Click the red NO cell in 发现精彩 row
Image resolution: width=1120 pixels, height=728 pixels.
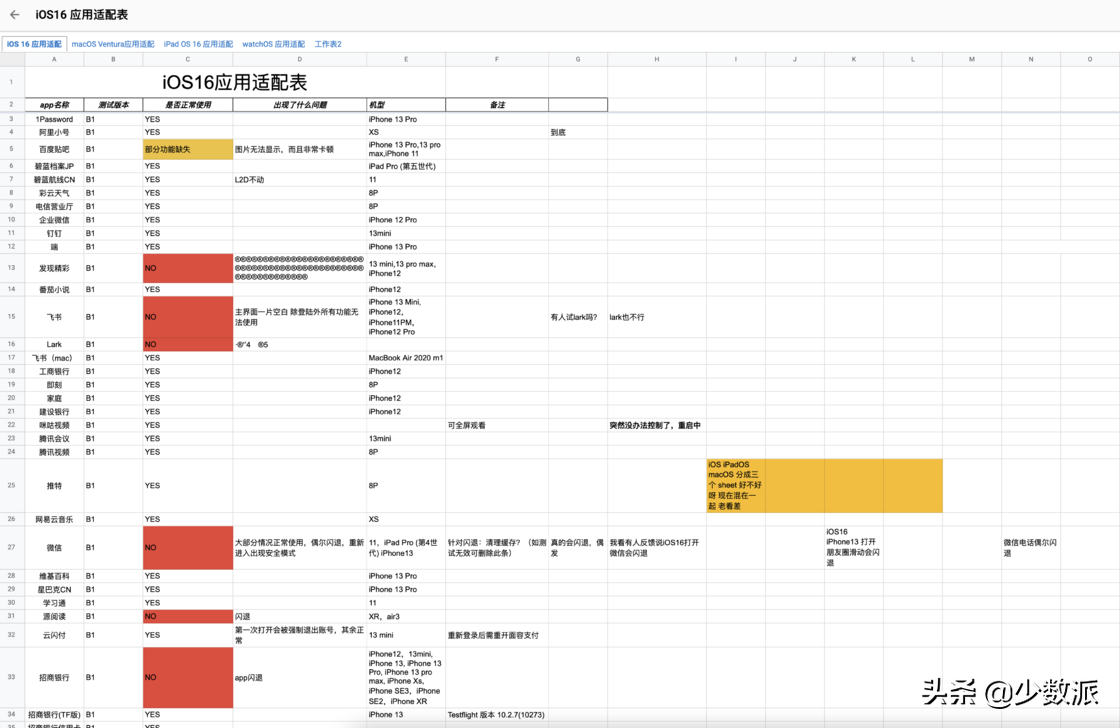click(188, 268)
